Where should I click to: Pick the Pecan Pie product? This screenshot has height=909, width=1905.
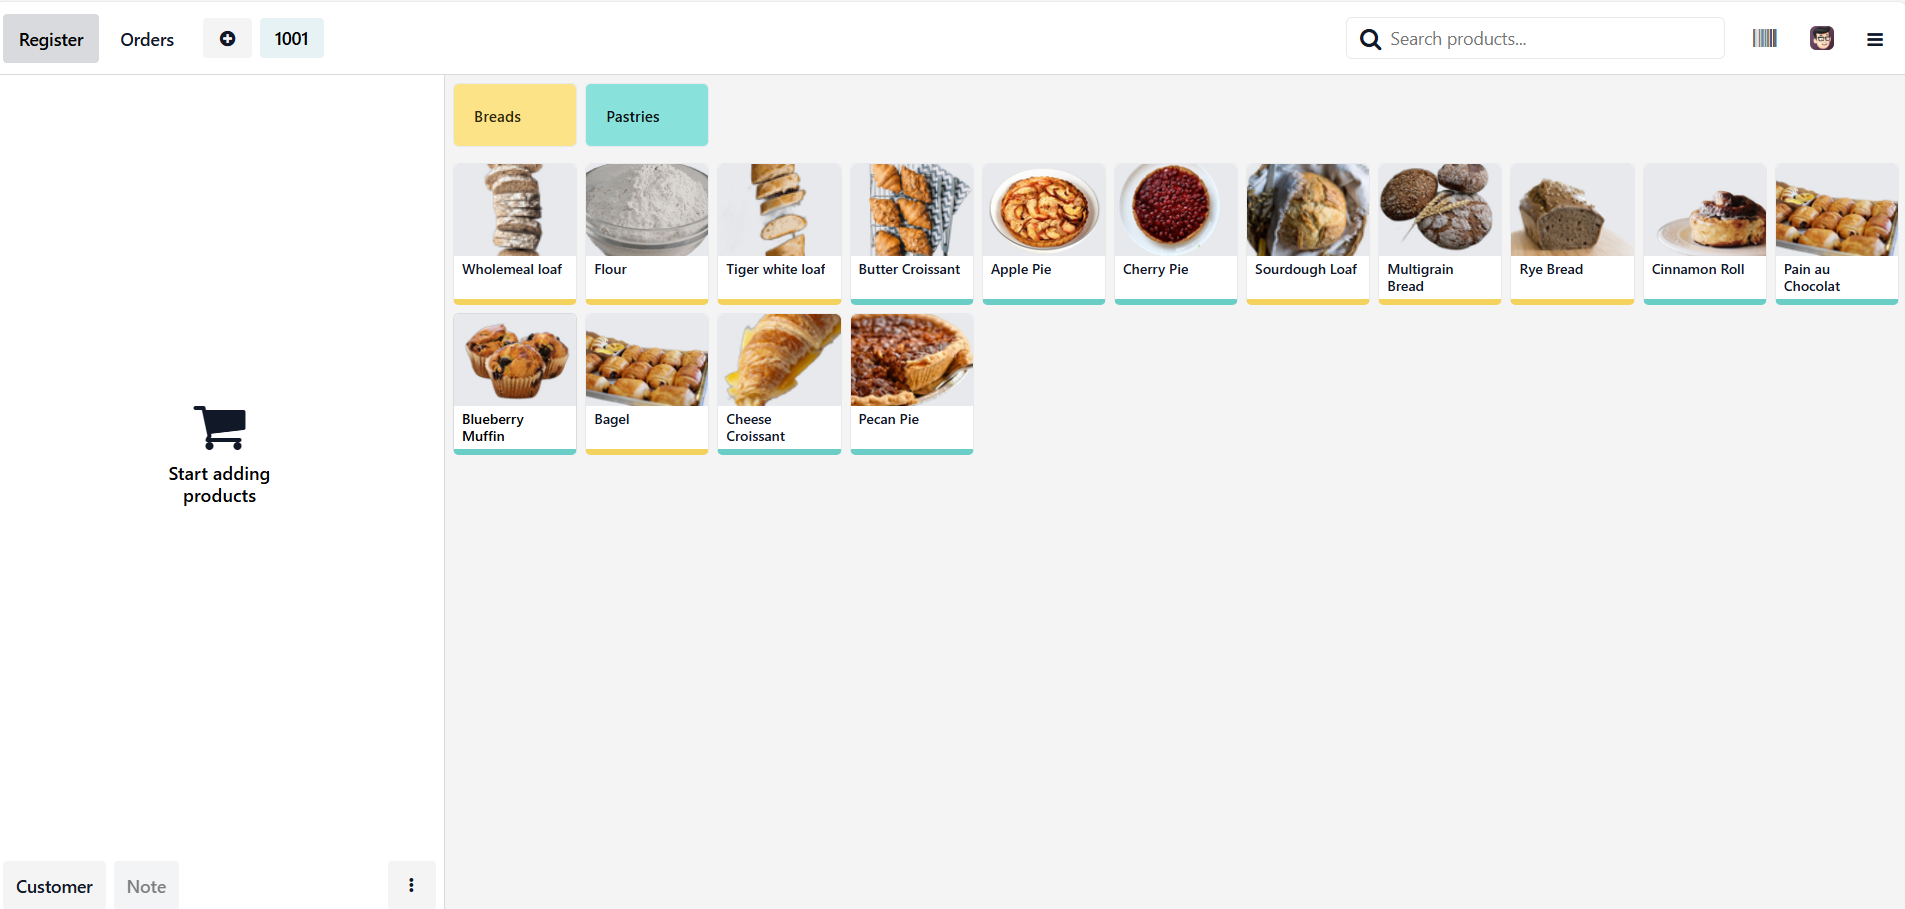(x=911, y=382)
